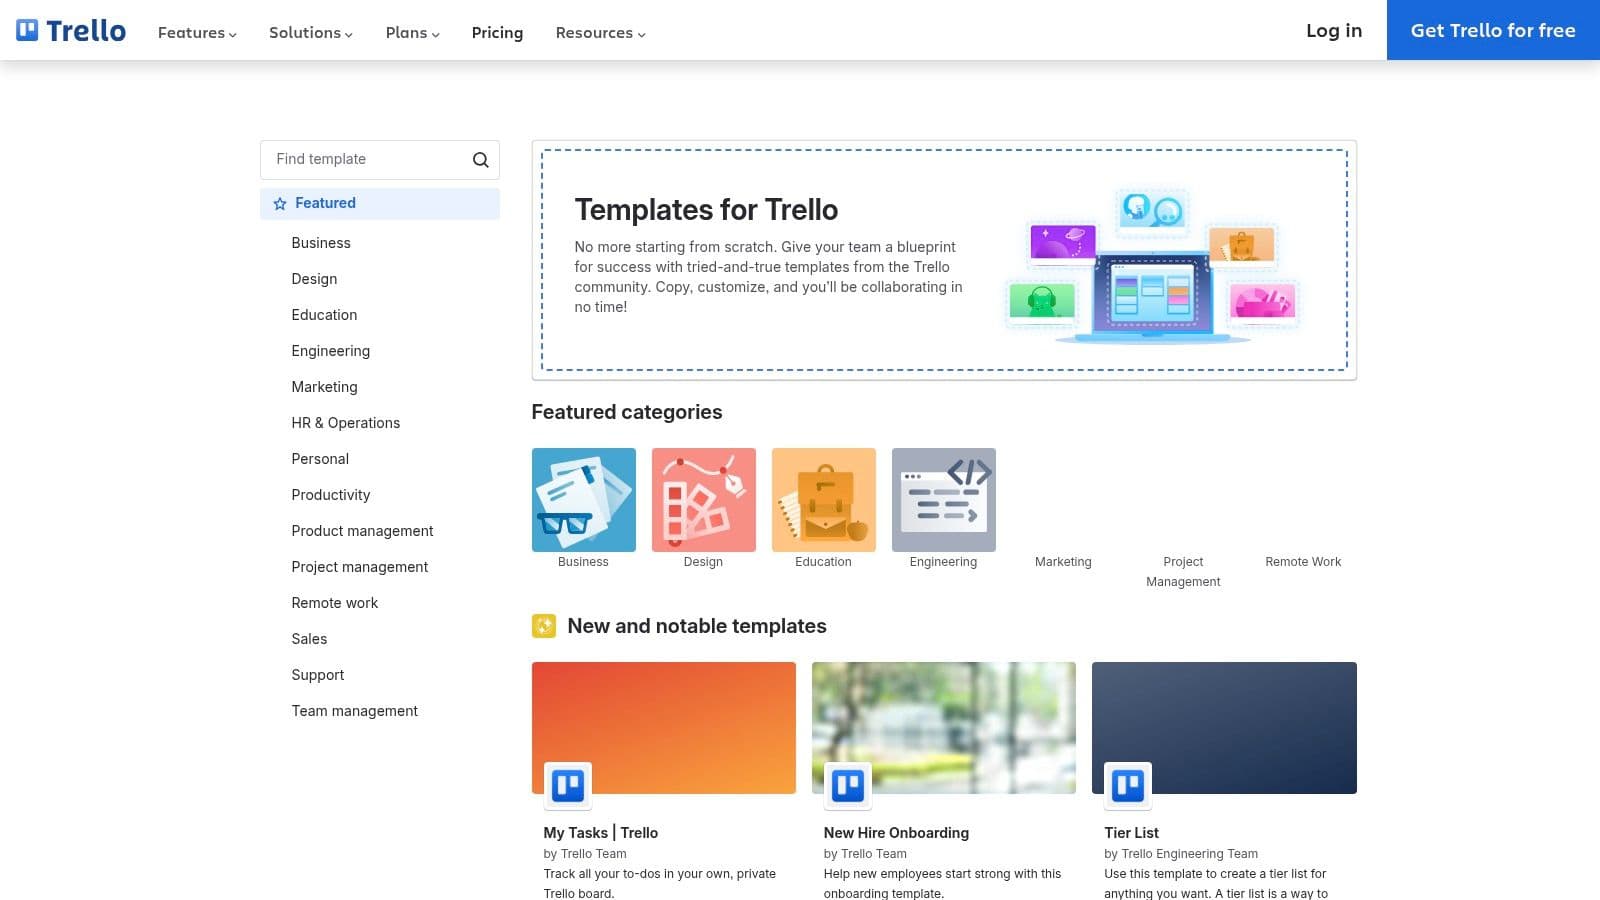Open the Design category tile icon

[704, 500]
